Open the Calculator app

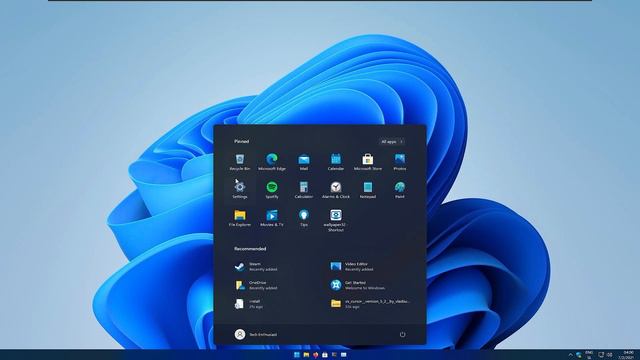(304, 190)
